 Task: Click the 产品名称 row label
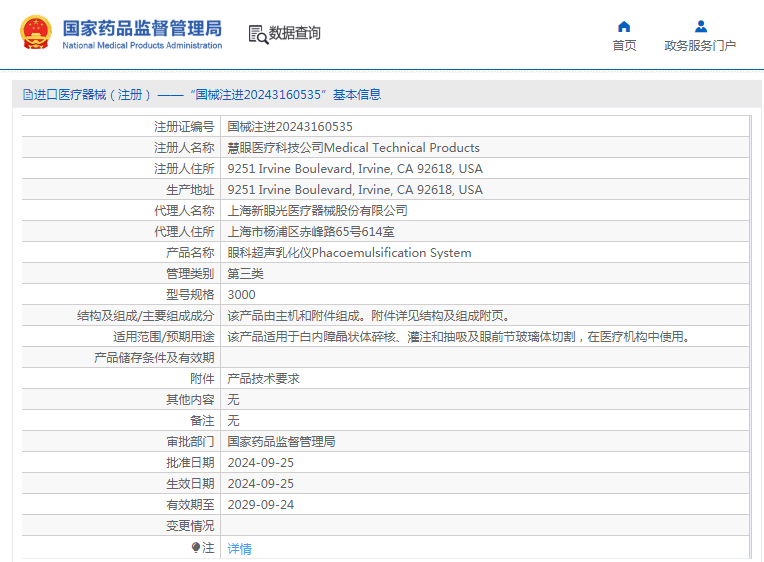click(x=190, y=252)
